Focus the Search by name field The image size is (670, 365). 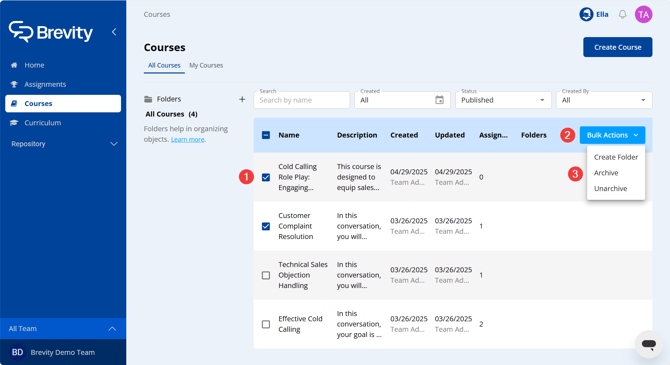(301, 100)
